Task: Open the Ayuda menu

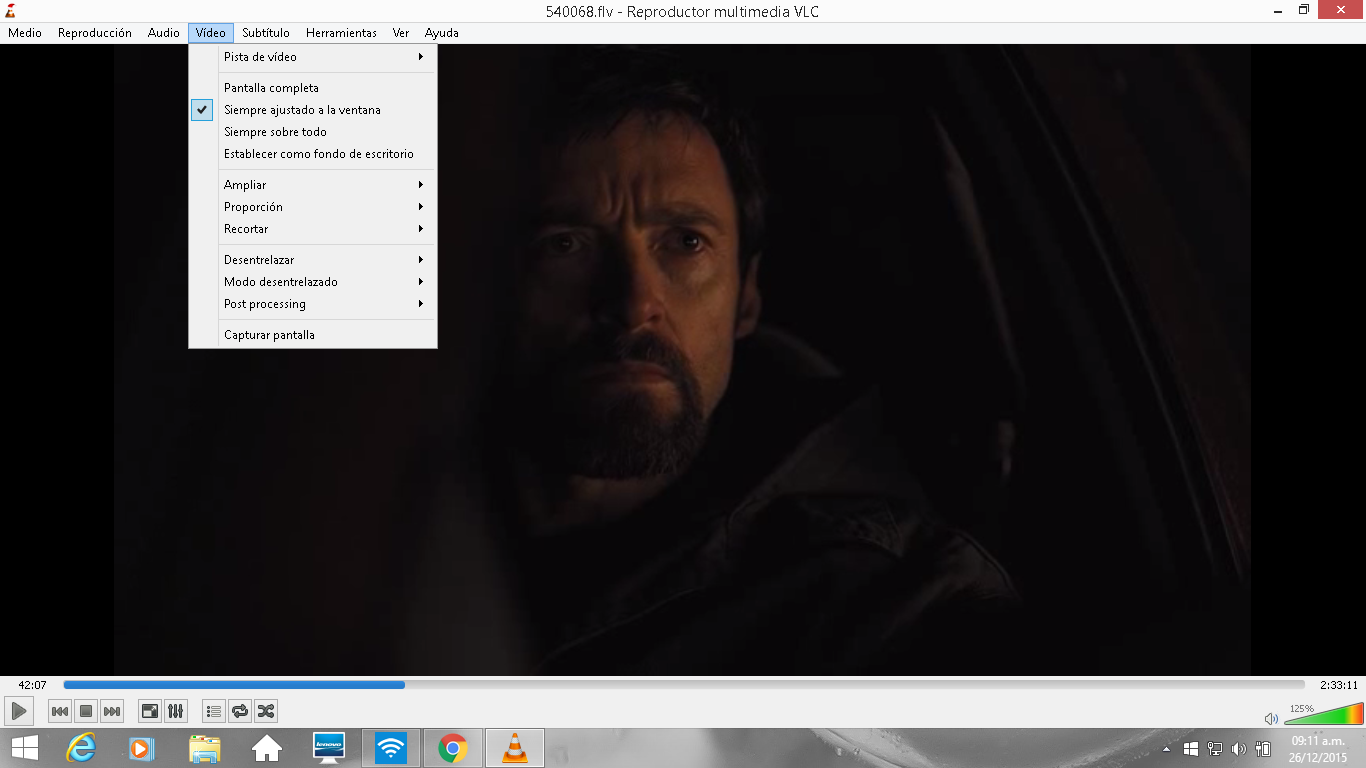Action: pyautogui.click(x=442, y=33)
